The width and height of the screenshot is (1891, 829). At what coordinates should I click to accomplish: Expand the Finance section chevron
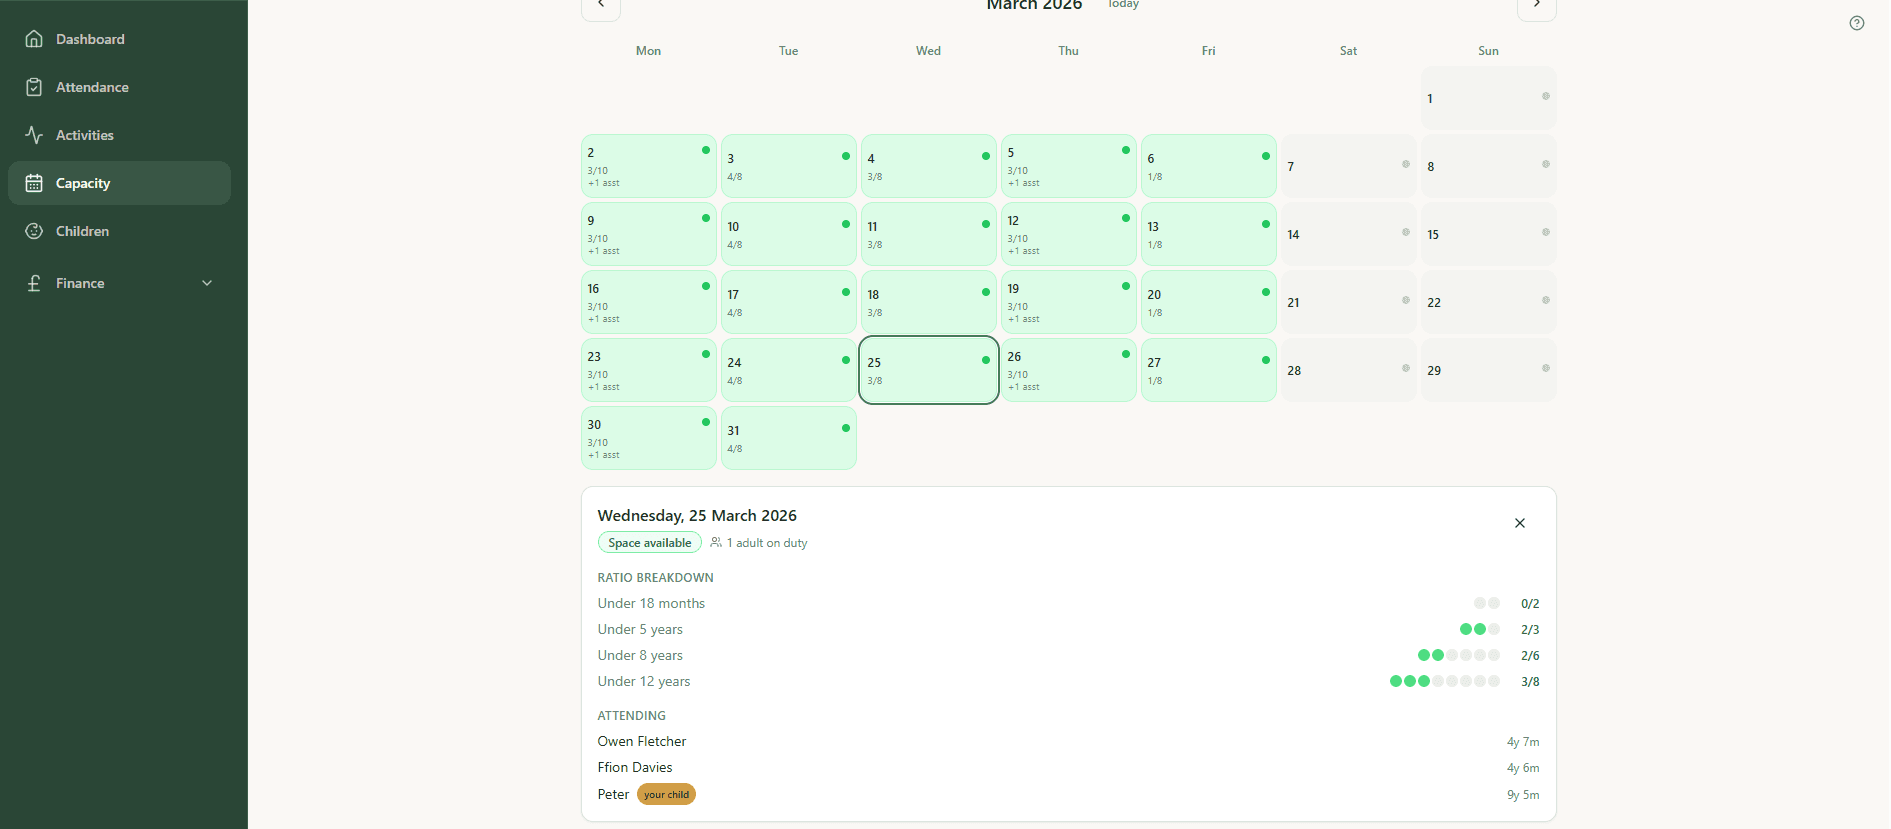(x=207, y=283)
